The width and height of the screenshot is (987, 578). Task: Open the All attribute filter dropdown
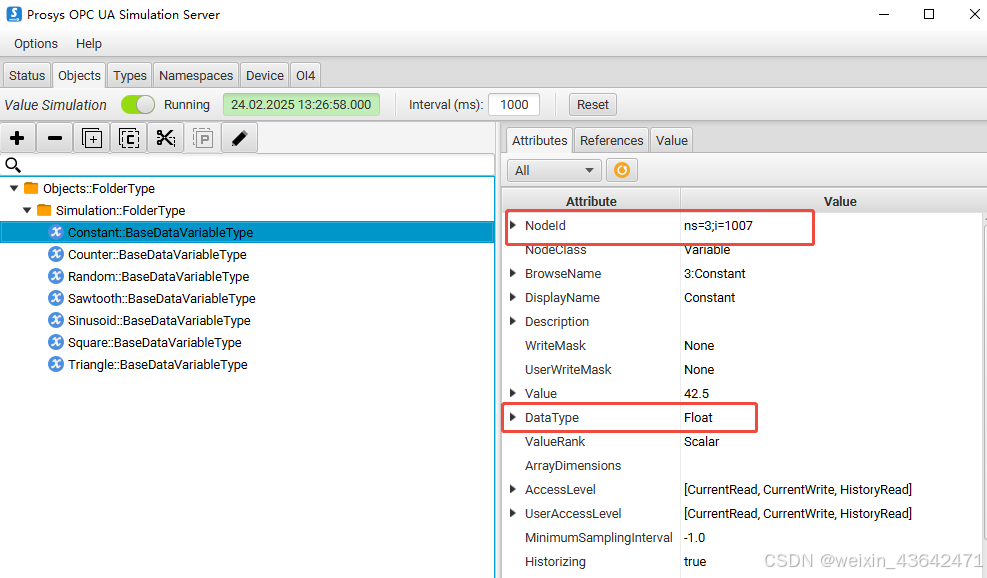554,170
